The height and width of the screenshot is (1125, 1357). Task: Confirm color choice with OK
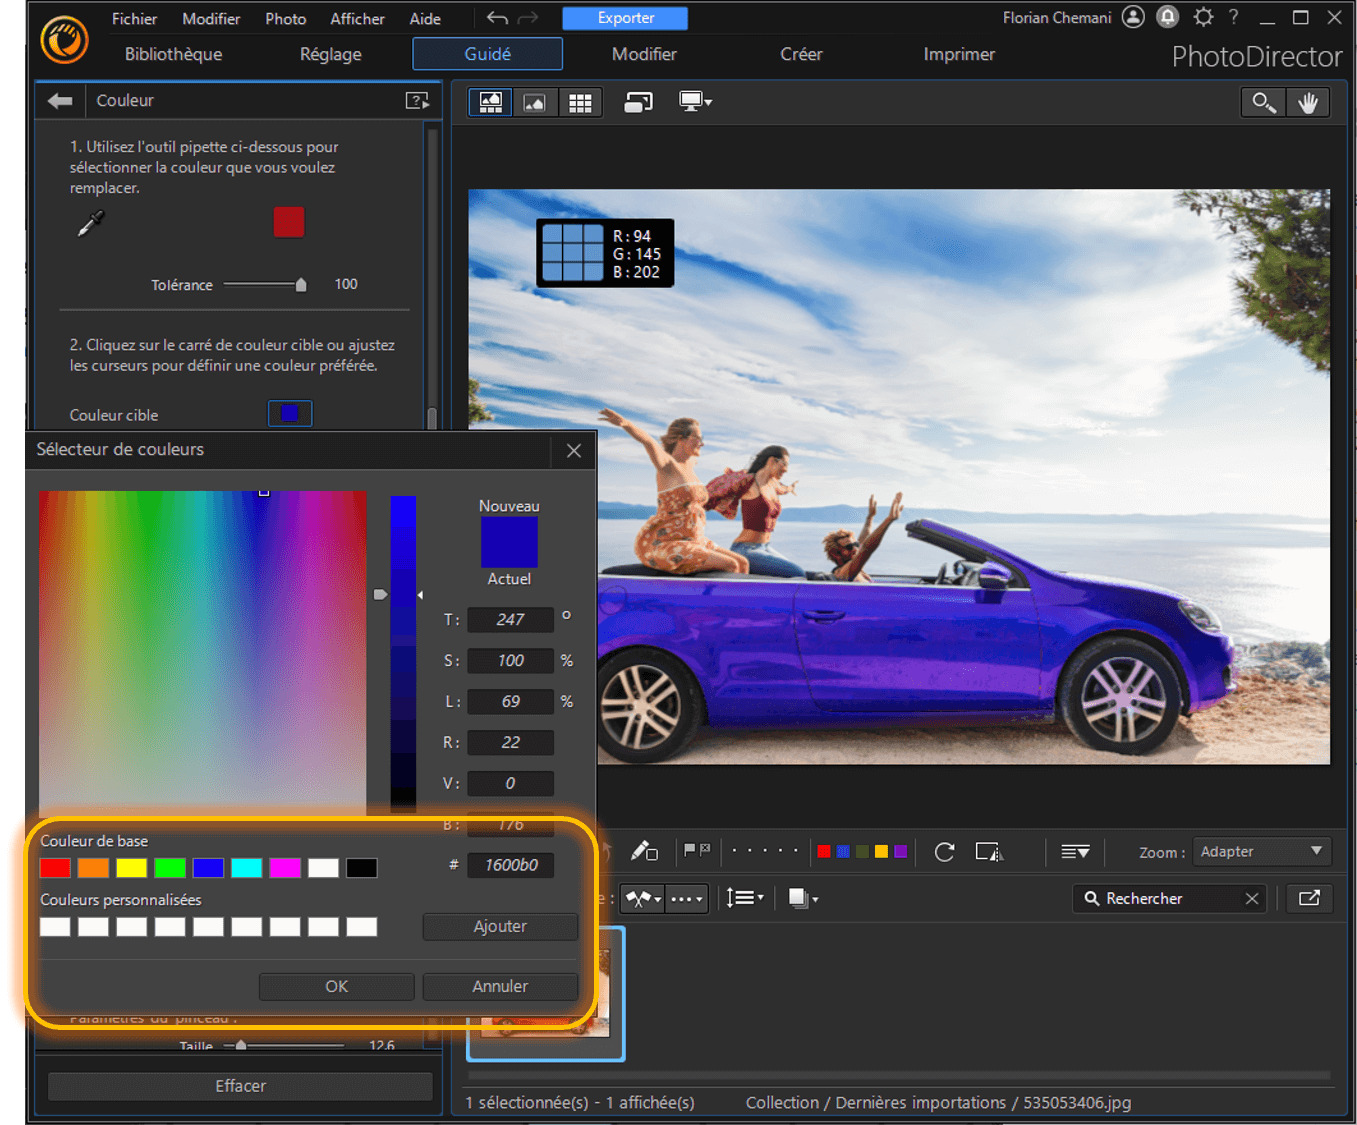click(x=336, y=986)
